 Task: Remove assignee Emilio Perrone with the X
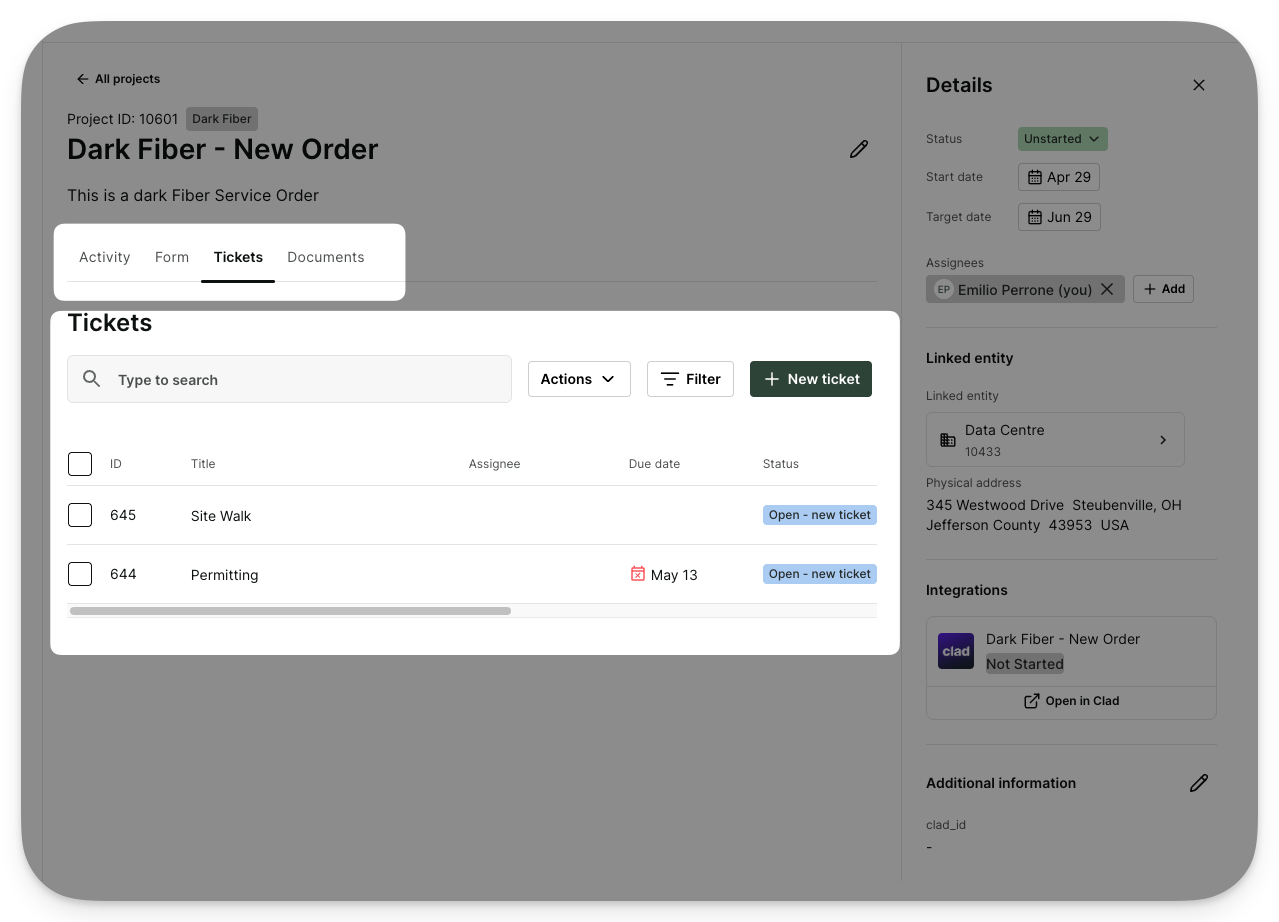pyautogui.click(x=1107, y=289)
